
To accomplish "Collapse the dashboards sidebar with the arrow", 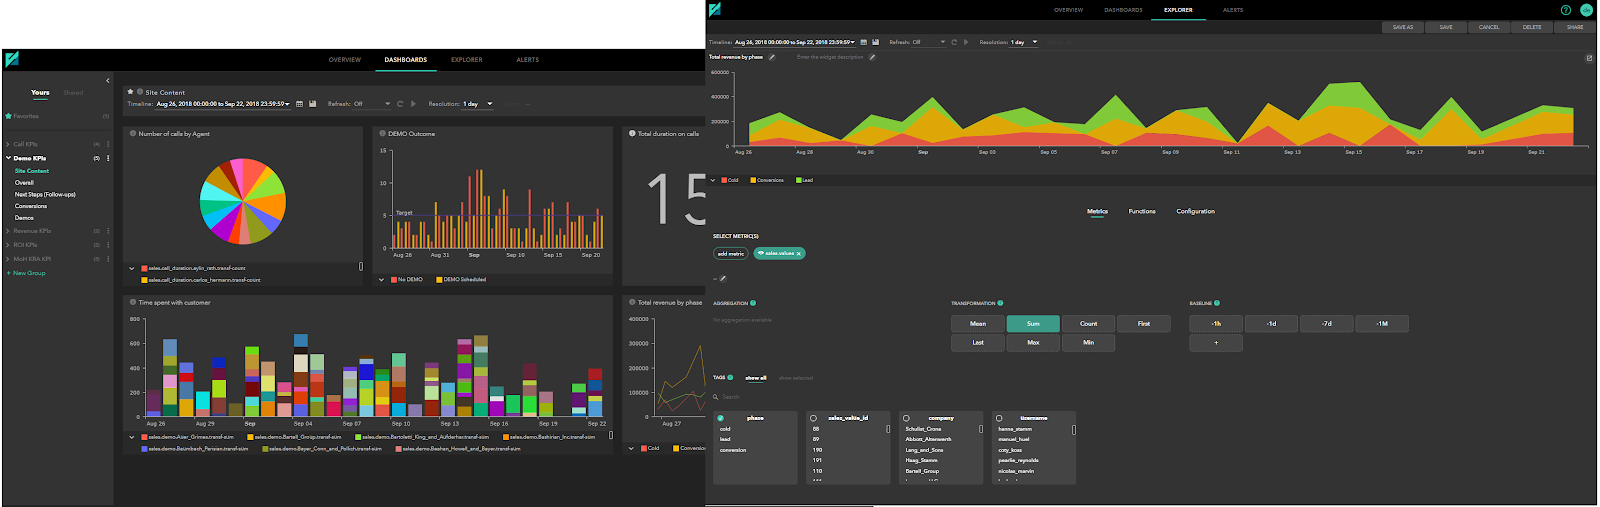I will point(108,81).
